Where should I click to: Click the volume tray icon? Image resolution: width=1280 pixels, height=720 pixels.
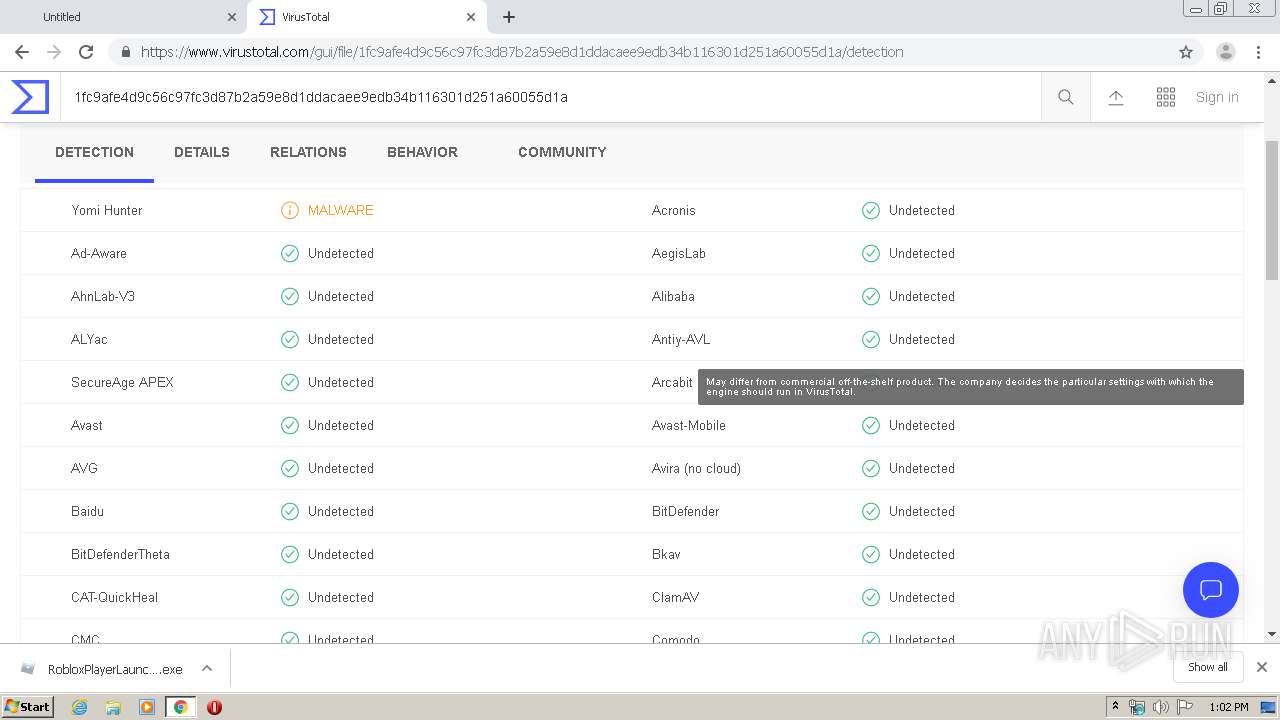tap(1161, 707)
